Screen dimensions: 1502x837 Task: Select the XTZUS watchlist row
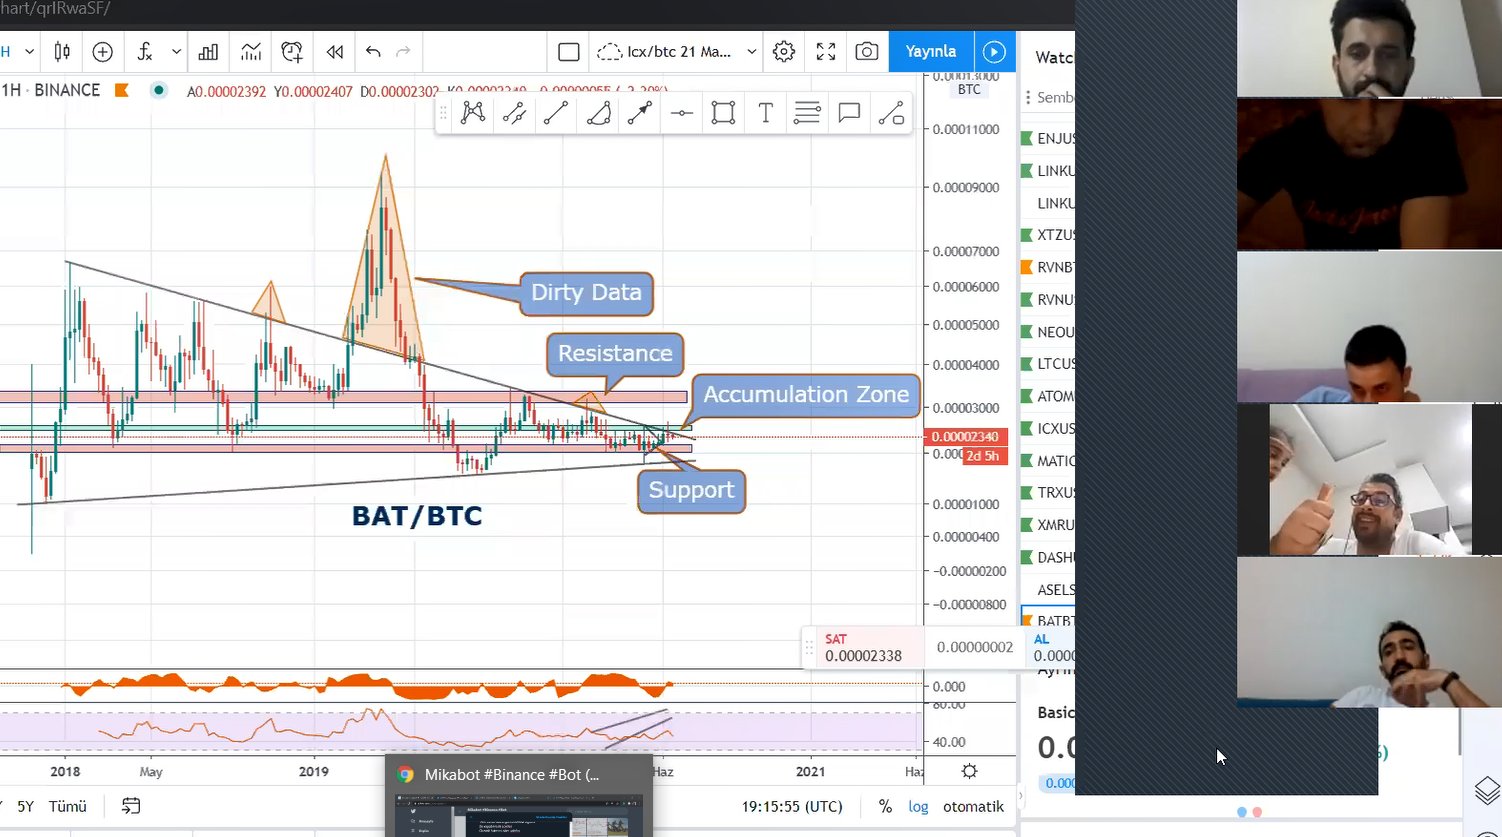point(1048,235)
